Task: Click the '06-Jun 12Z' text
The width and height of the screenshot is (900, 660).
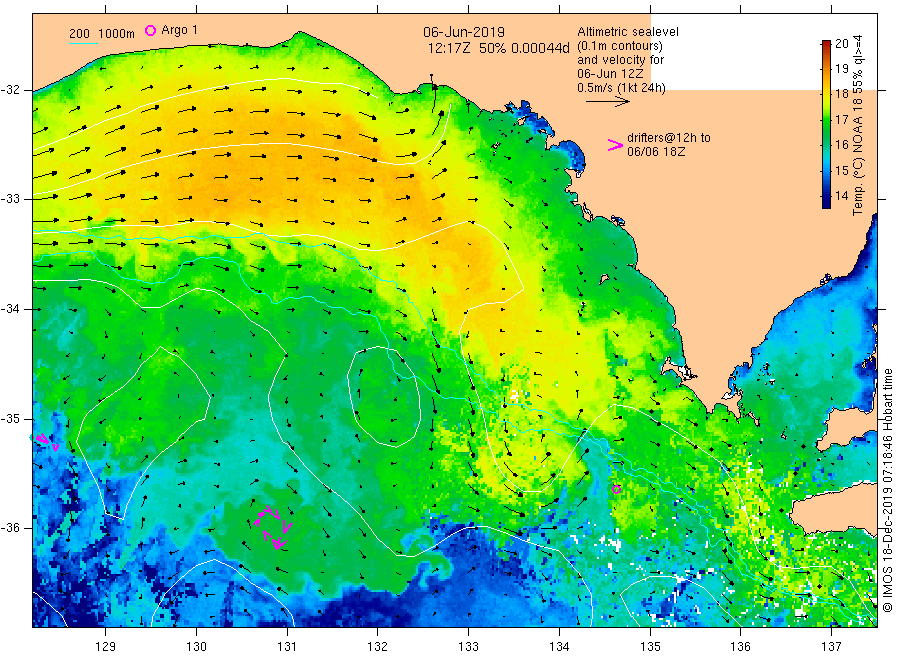Action: [x=610, y=74]
